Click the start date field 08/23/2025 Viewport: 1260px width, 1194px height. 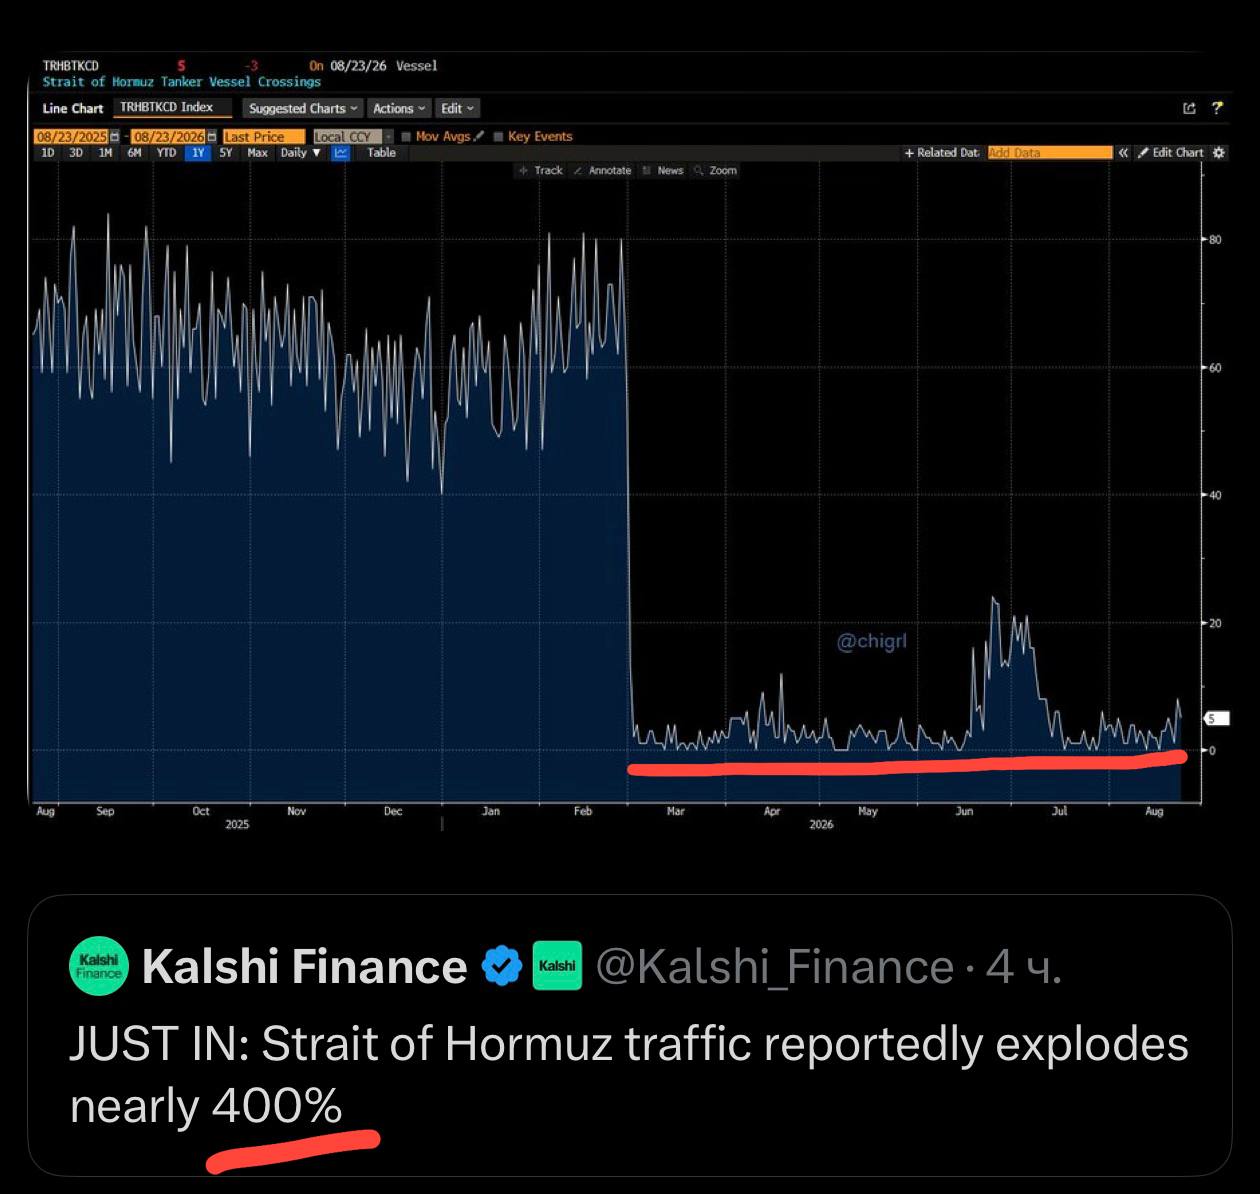71,136
